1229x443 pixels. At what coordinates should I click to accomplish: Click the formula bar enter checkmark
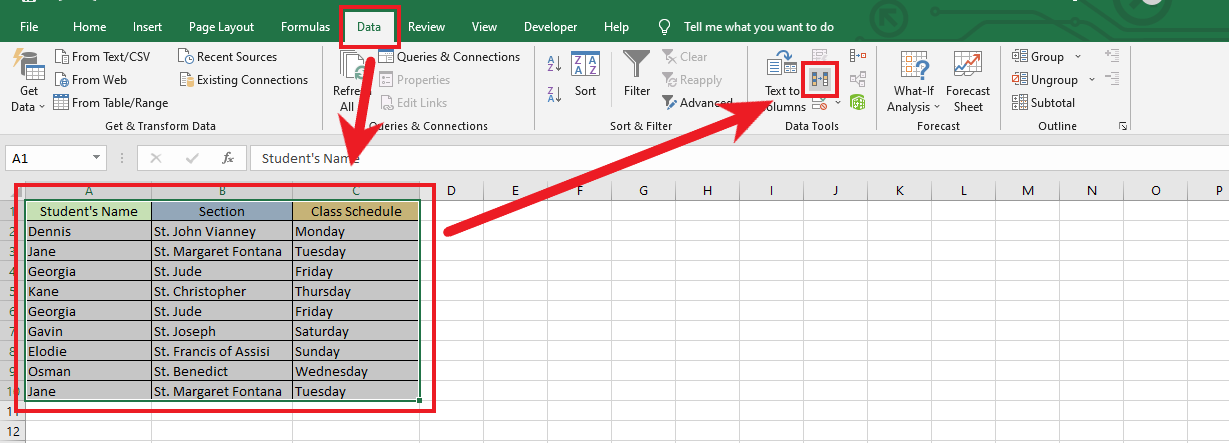point(192,158)
